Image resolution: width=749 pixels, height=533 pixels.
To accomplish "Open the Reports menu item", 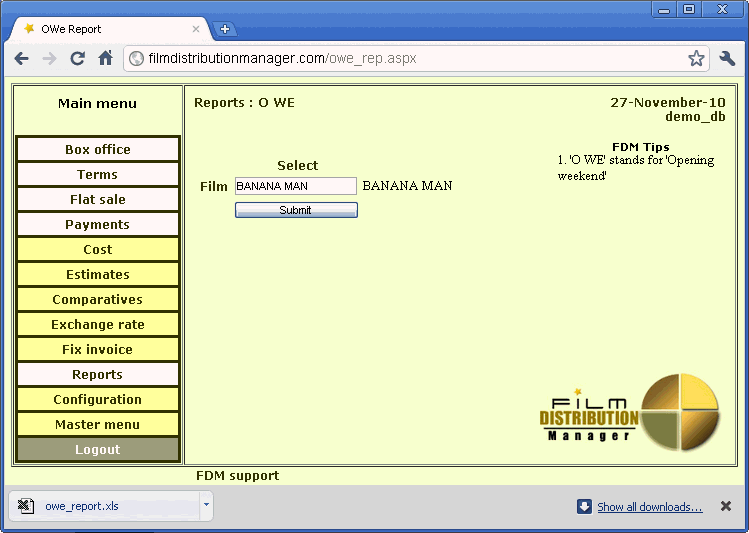I will point(98,374).
